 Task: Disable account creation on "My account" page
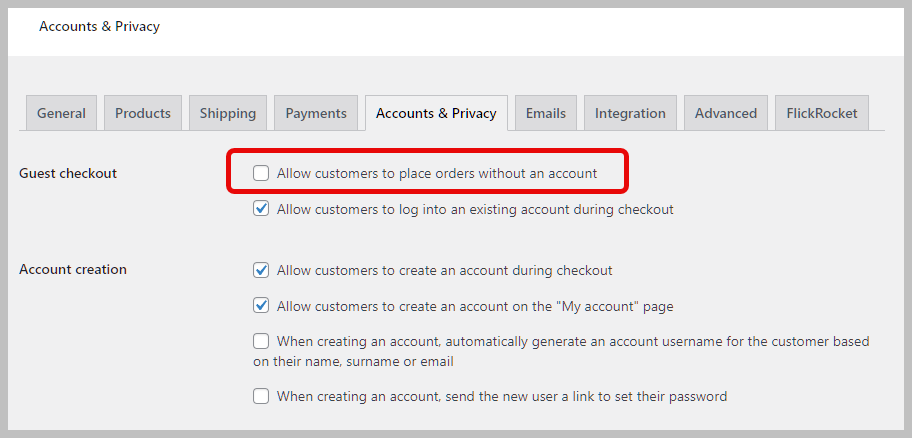click(x=261, y=306)
